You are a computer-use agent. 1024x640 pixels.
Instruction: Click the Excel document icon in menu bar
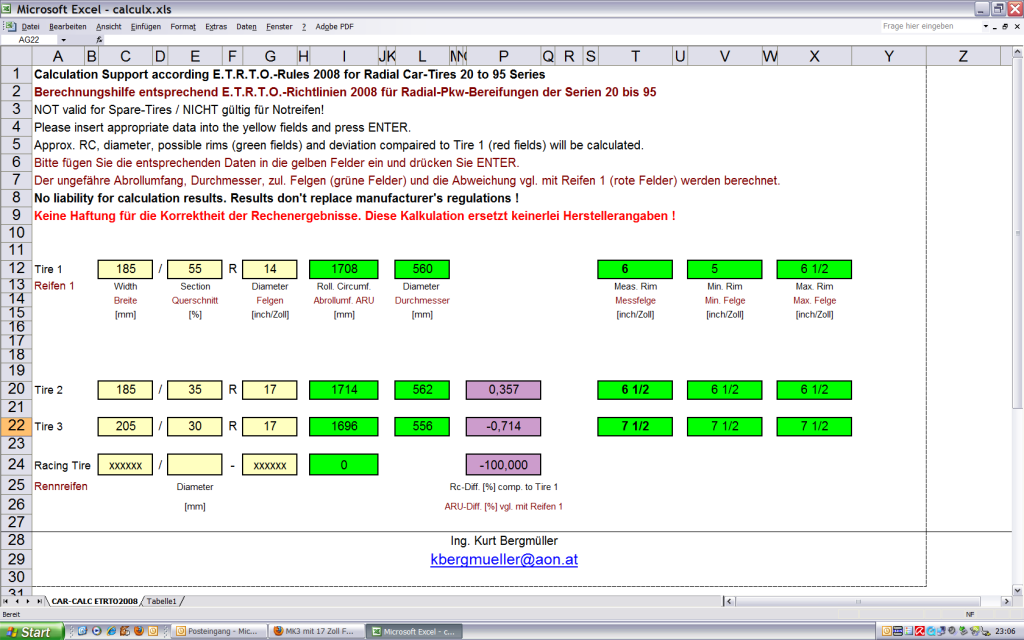click(x=10, y=26)
